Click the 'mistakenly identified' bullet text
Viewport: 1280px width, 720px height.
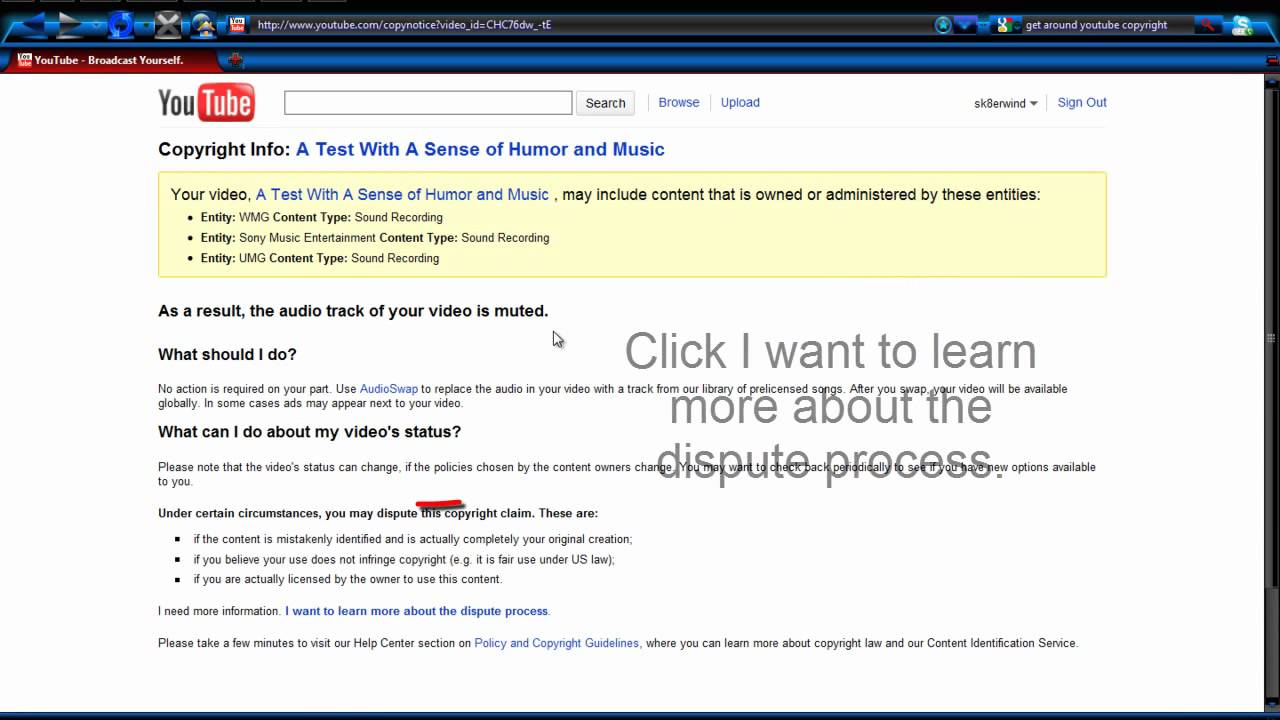click(413, 539)
